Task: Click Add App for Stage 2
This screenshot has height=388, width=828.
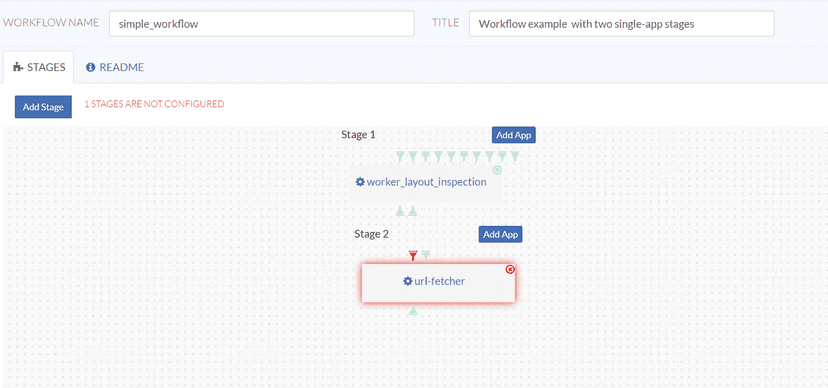Action: pos(500,234)
